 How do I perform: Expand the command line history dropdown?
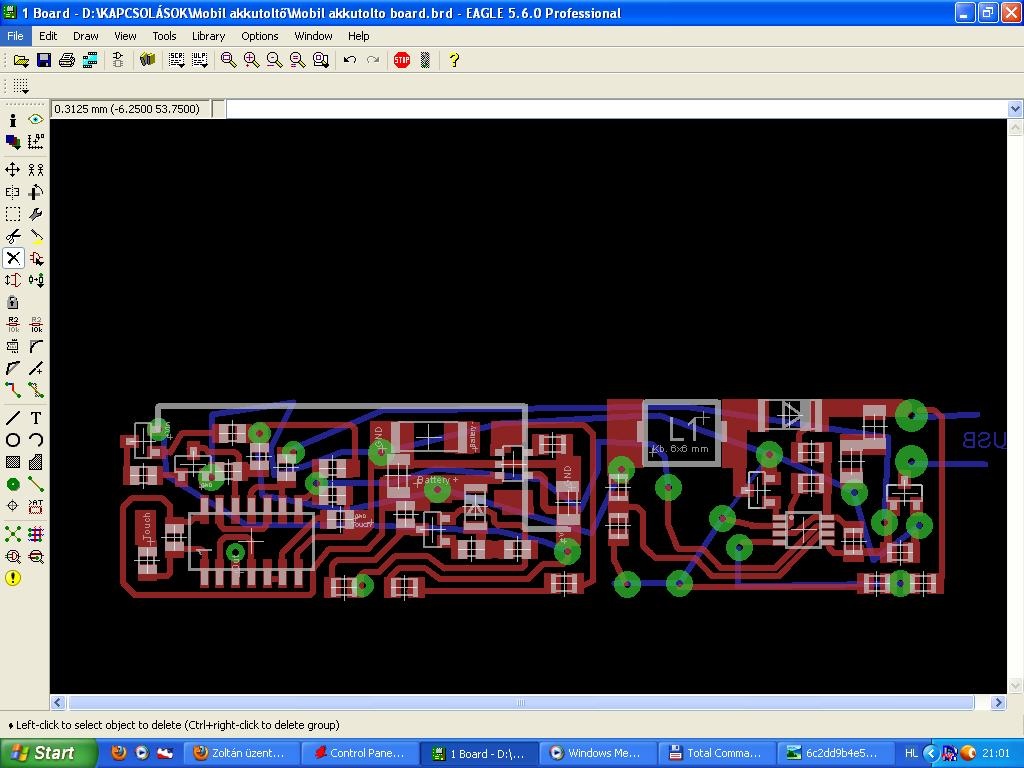pyautogui.click(x=1015, y=109)
